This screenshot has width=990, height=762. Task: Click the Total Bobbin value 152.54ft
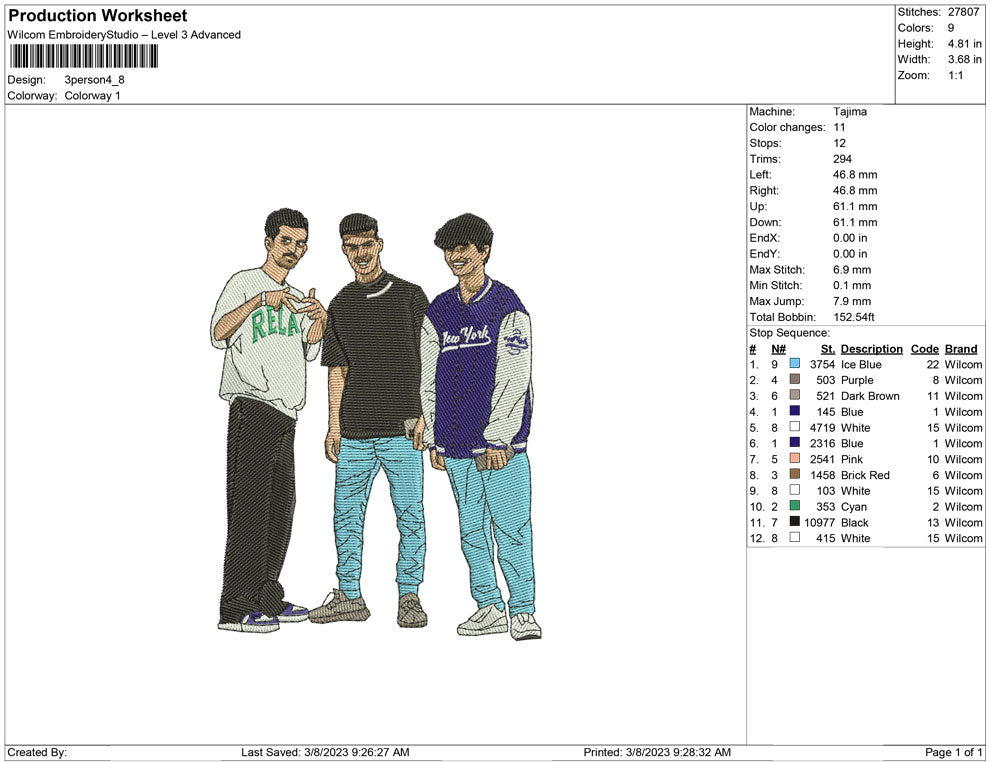pos(854,317)
